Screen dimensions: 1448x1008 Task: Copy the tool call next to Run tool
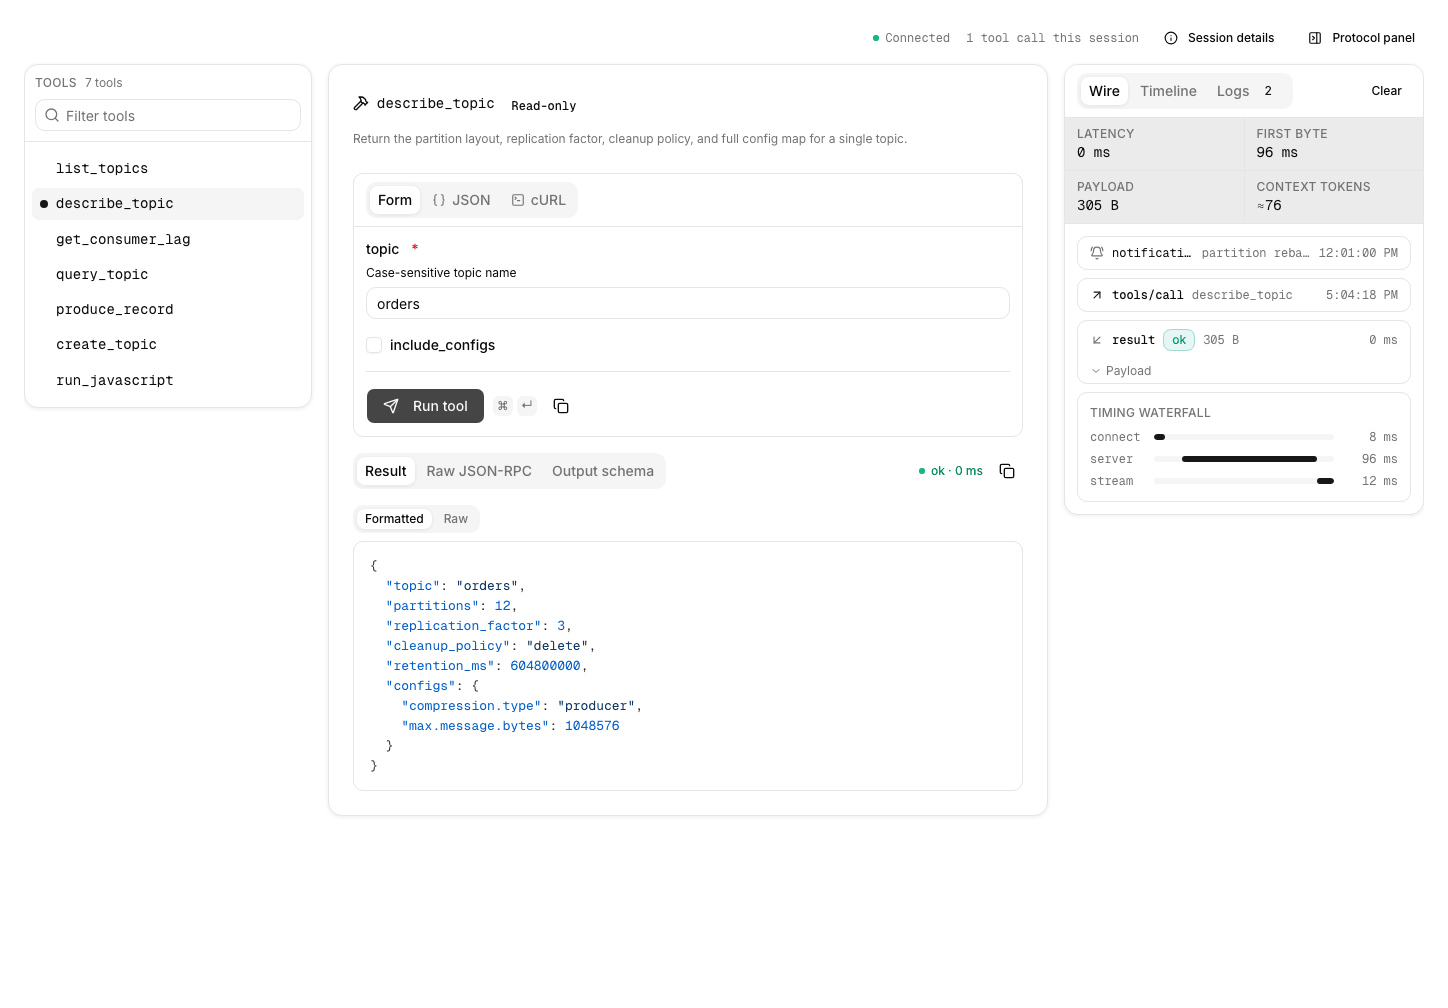coord(561,406)
